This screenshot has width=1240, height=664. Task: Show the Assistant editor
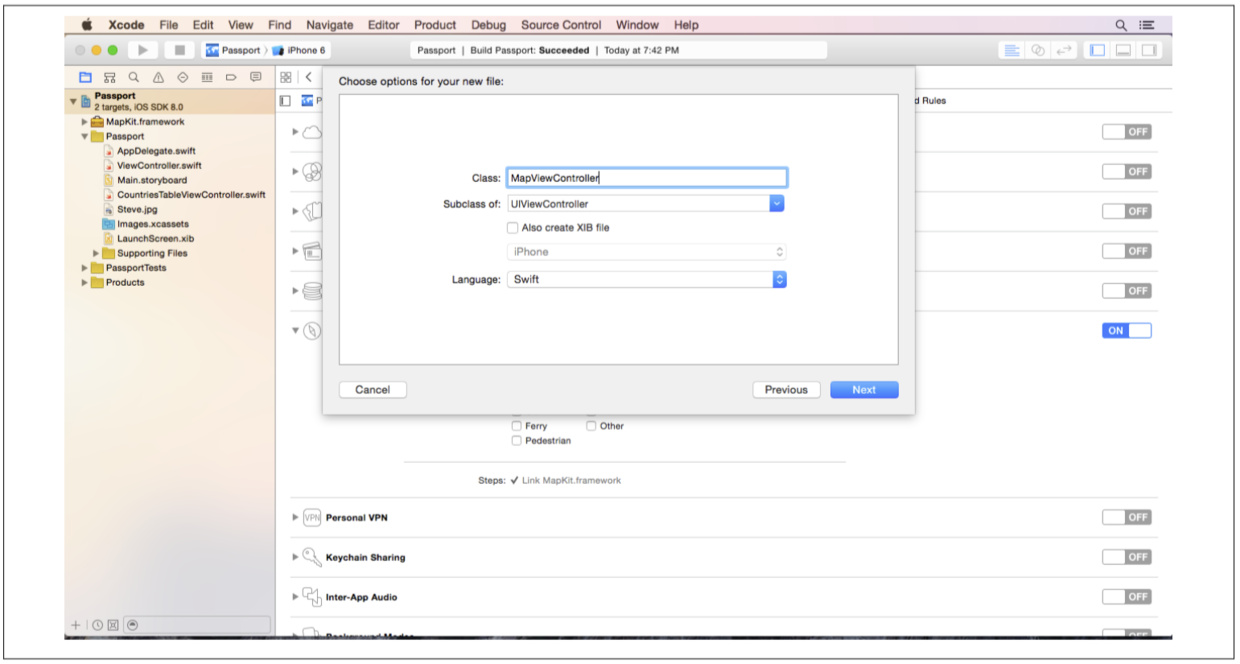tap(1037, 50)
